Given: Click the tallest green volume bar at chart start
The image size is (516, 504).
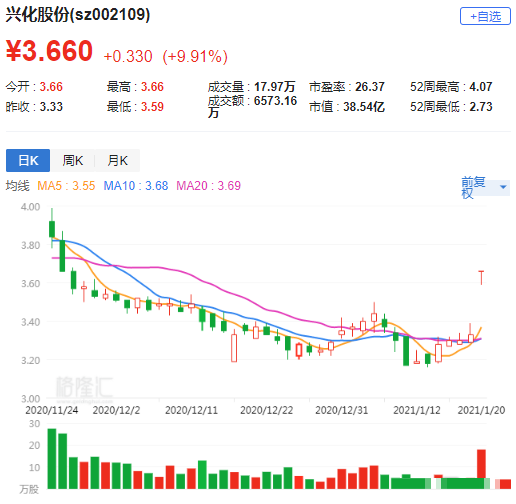Looking at the screenshot, I should tap(52, 459).
